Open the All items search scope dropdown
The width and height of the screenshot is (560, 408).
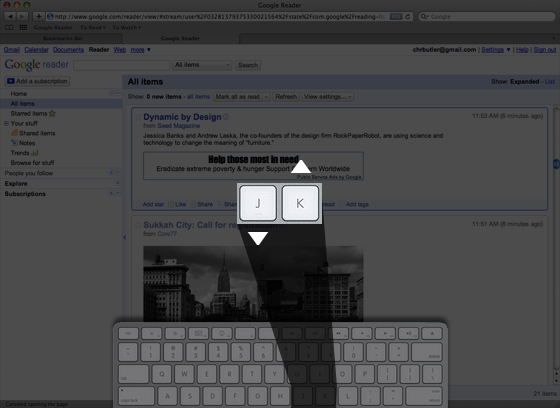click(x=202, y=65)
